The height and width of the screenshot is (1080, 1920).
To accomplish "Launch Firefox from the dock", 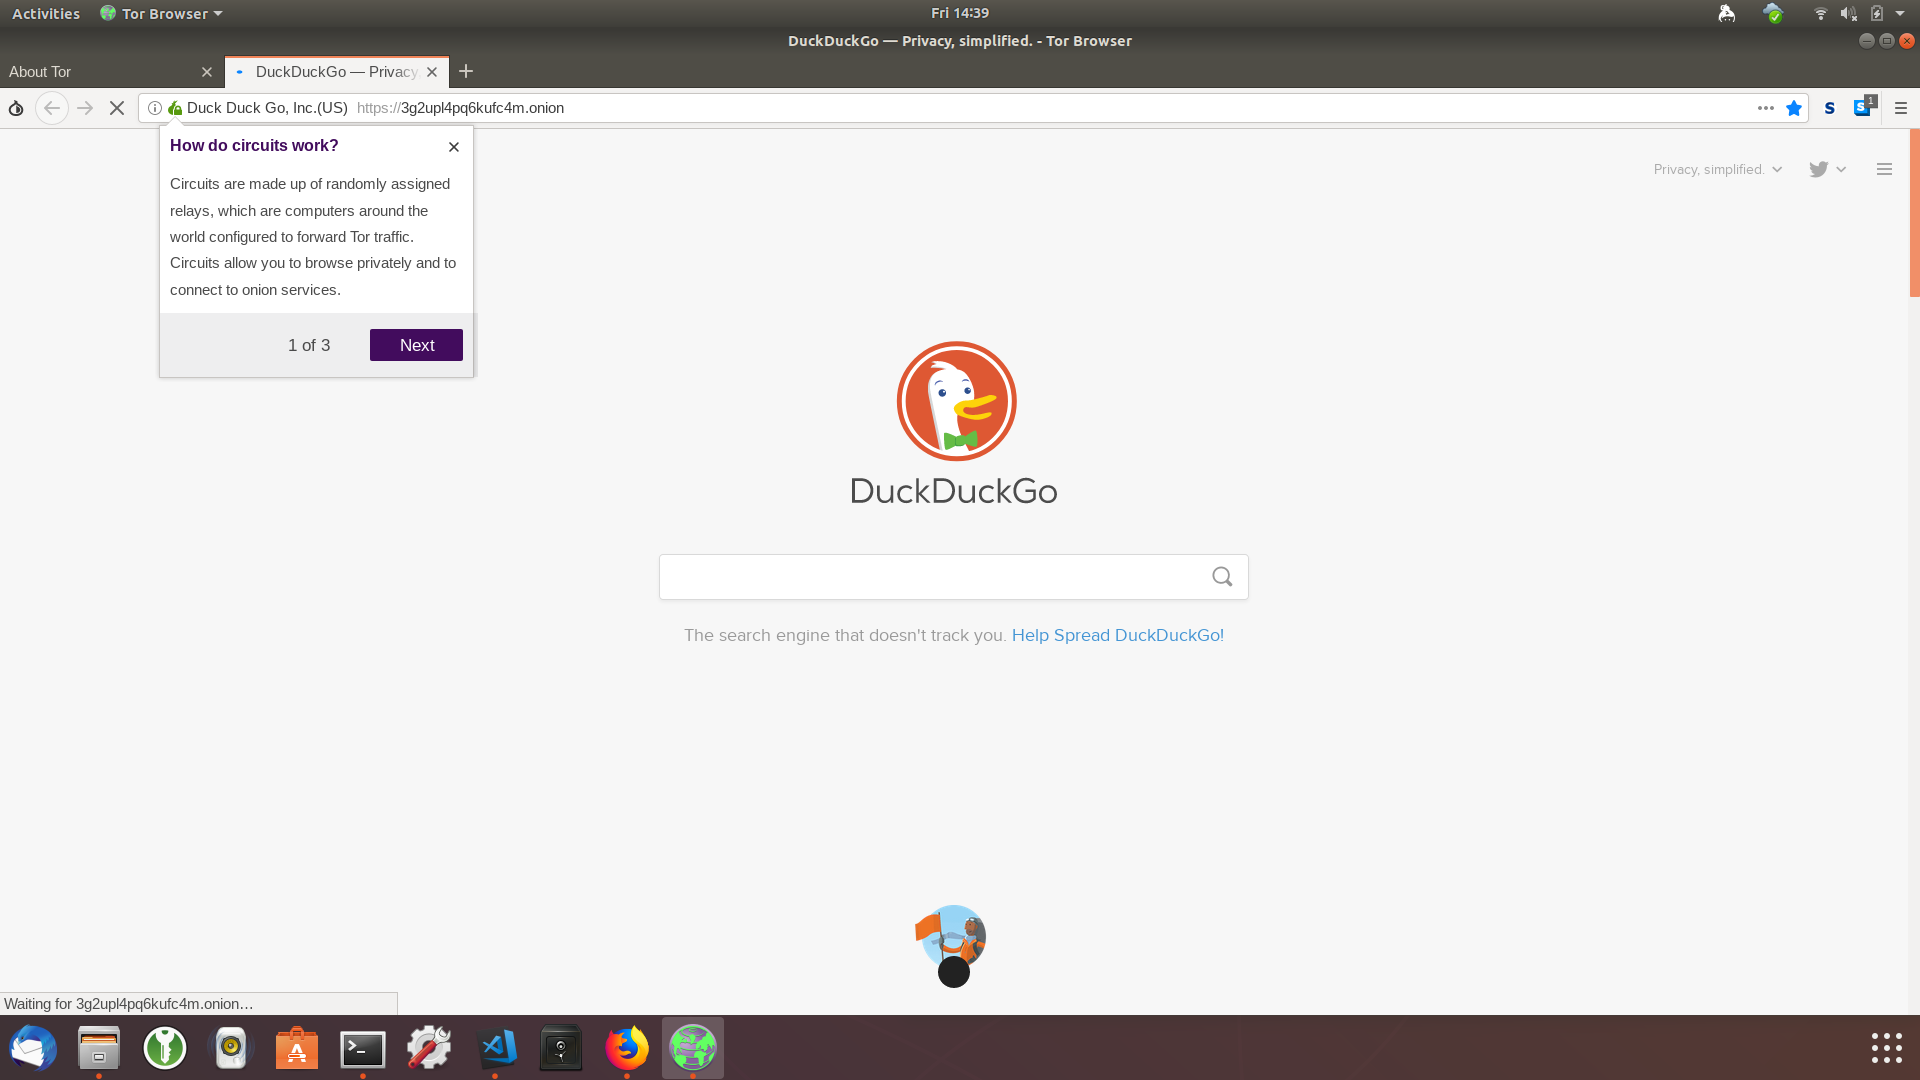I will 627,1048.
